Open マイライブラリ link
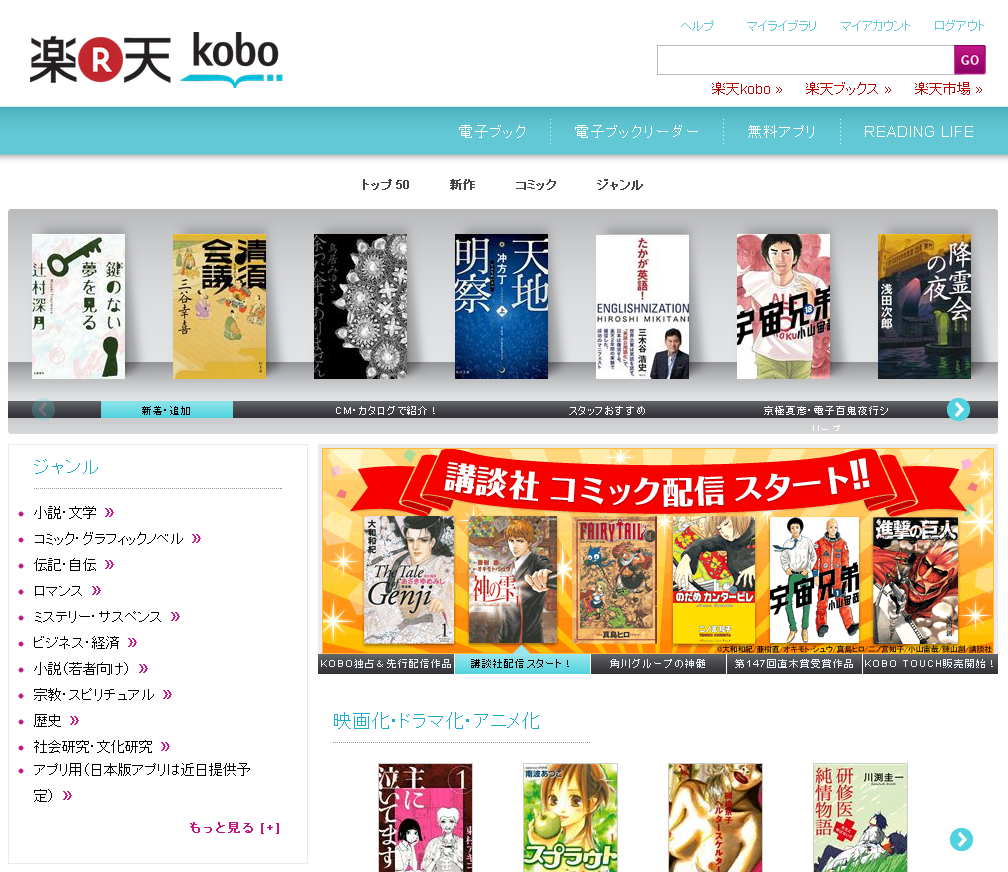Viewport: 1008px width, 872px height. 781,26
